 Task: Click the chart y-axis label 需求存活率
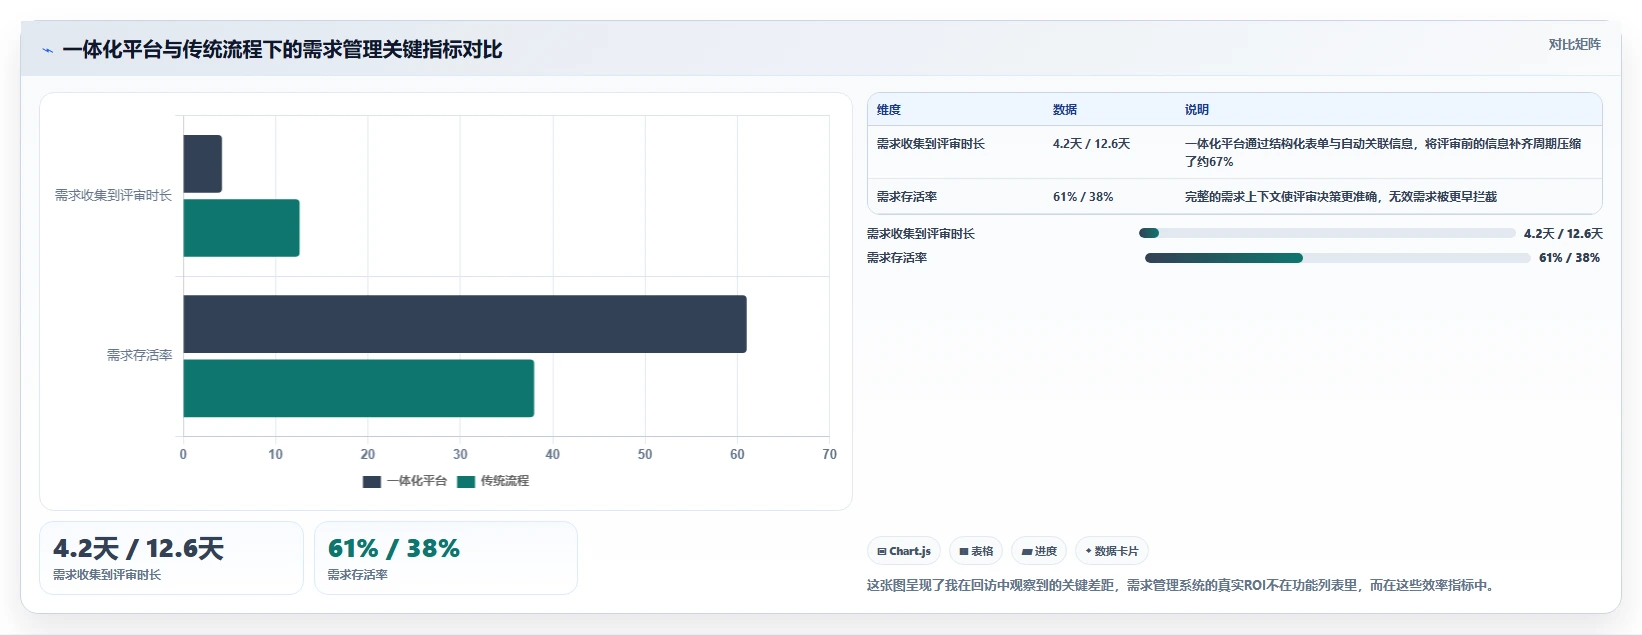[x=140, y=355]
